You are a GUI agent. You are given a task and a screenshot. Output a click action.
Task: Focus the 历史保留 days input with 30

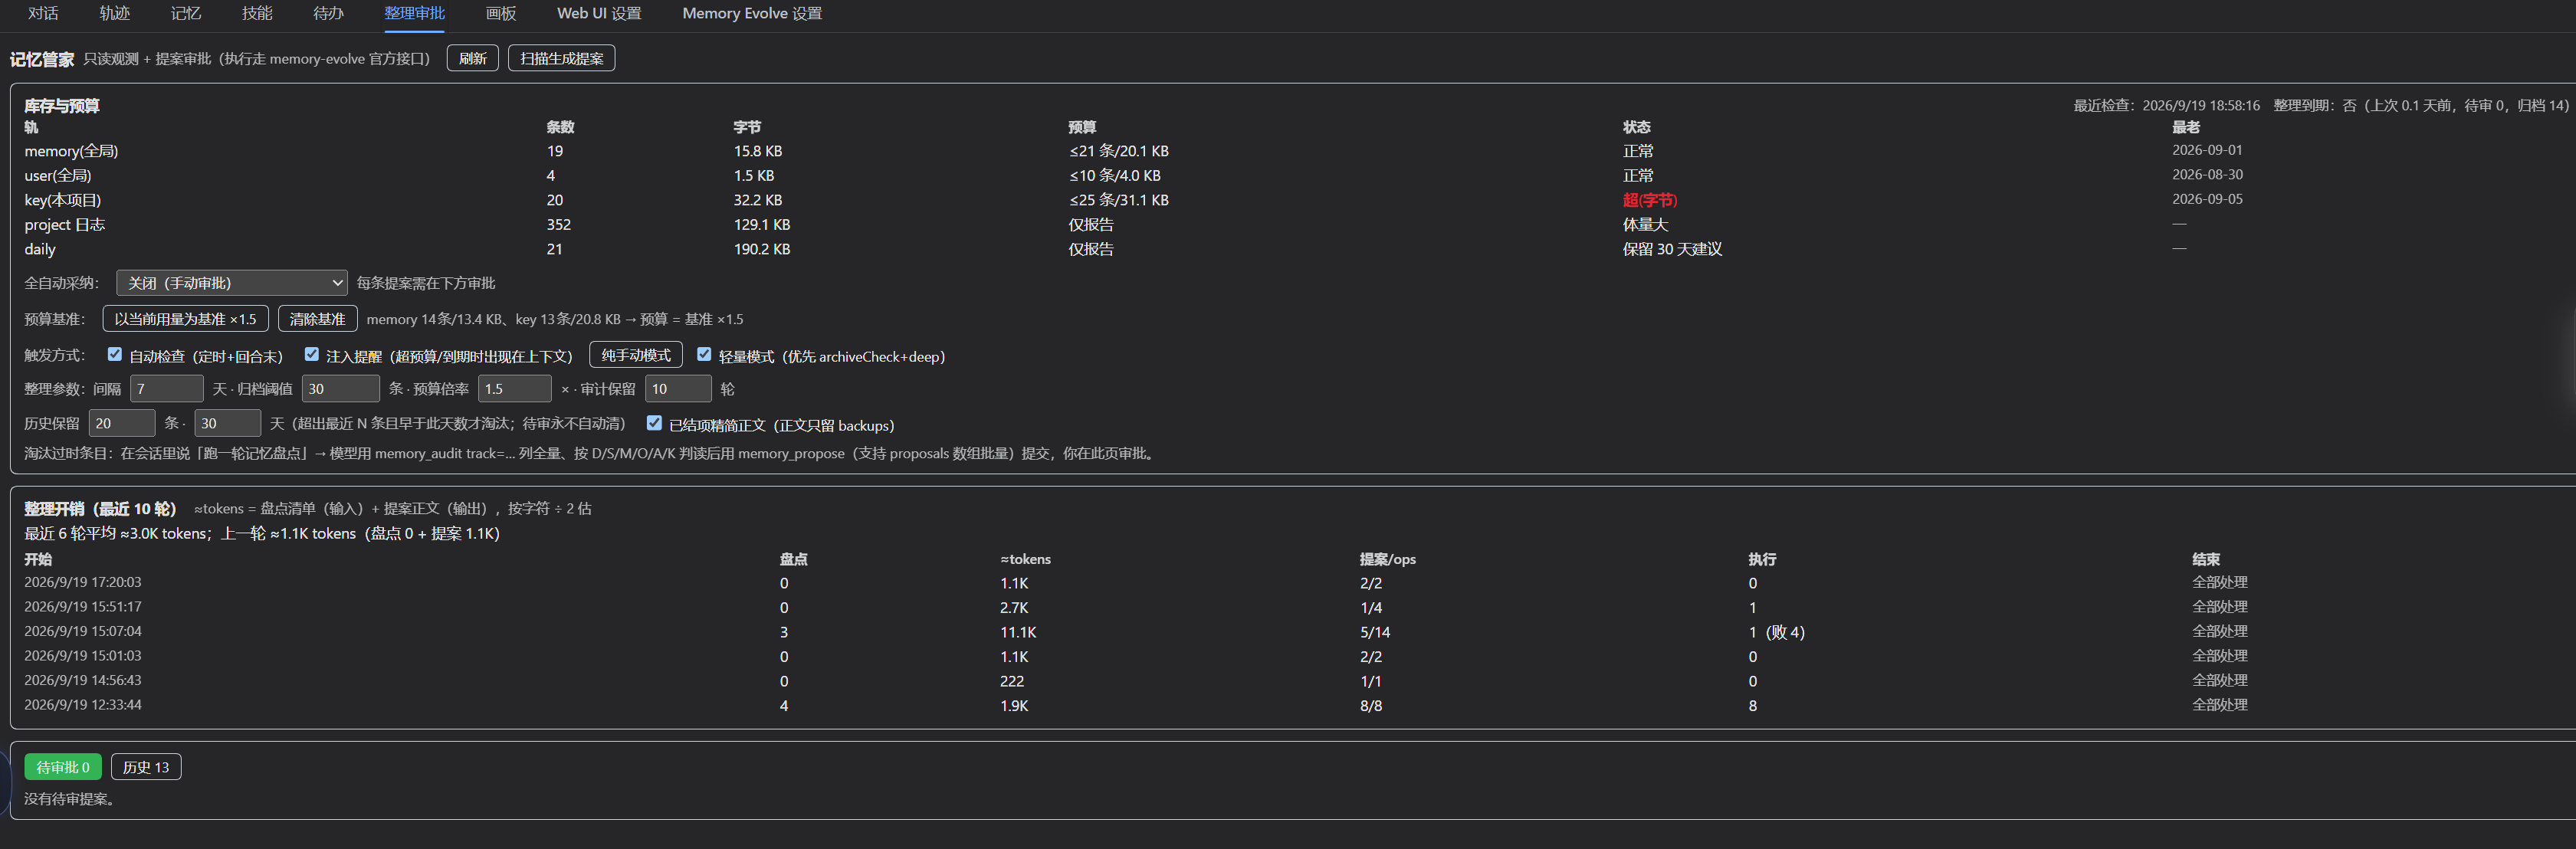tap(228, 423)
